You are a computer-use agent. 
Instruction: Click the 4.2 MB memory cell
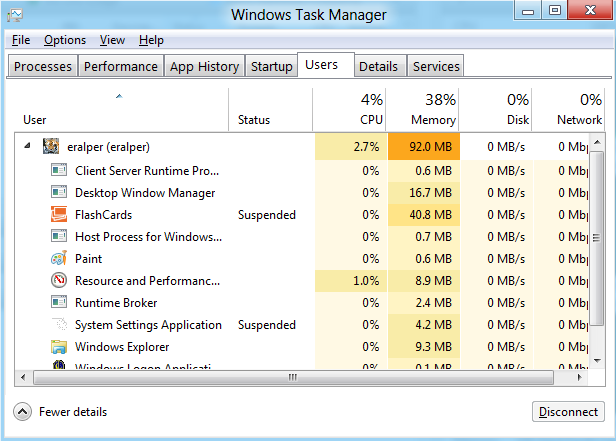pos(424,324)
